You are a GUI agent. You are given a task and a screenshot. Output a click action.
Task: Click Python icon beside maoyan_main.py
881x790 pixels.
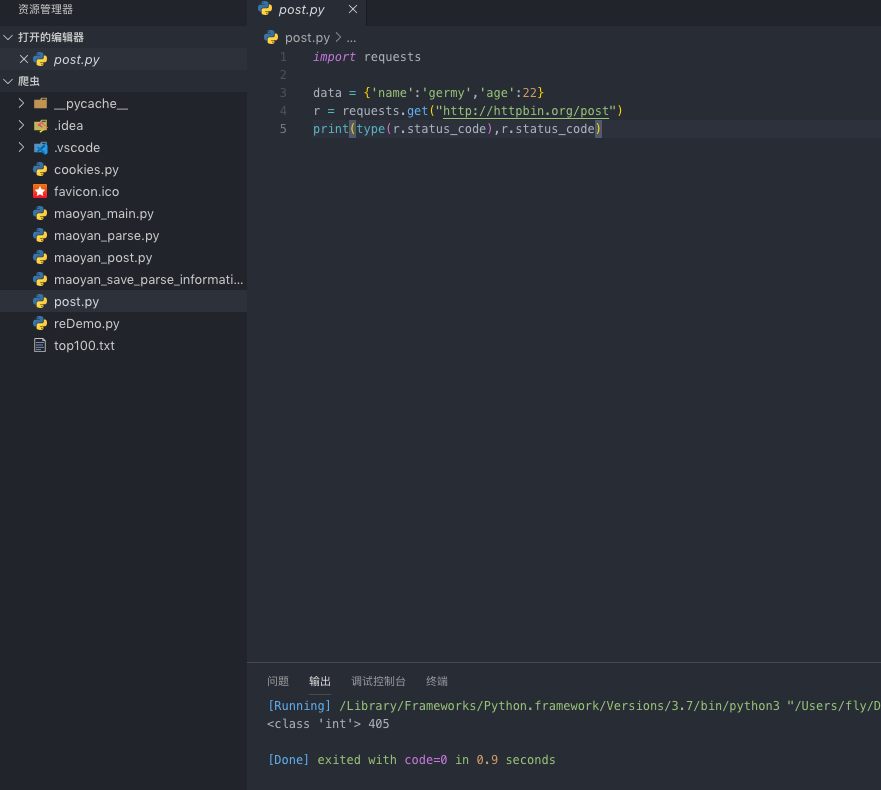[x=40, y=214]
